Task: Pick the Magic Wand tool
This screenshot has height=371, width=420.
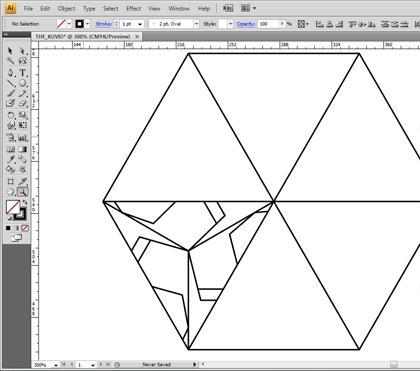Action: point(10,61)
